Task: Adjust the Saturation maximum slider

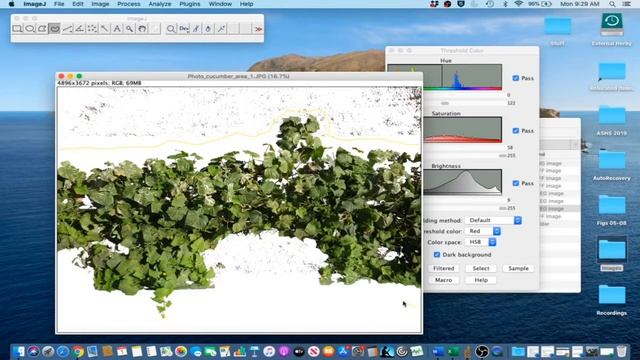Action: [502, 156]
